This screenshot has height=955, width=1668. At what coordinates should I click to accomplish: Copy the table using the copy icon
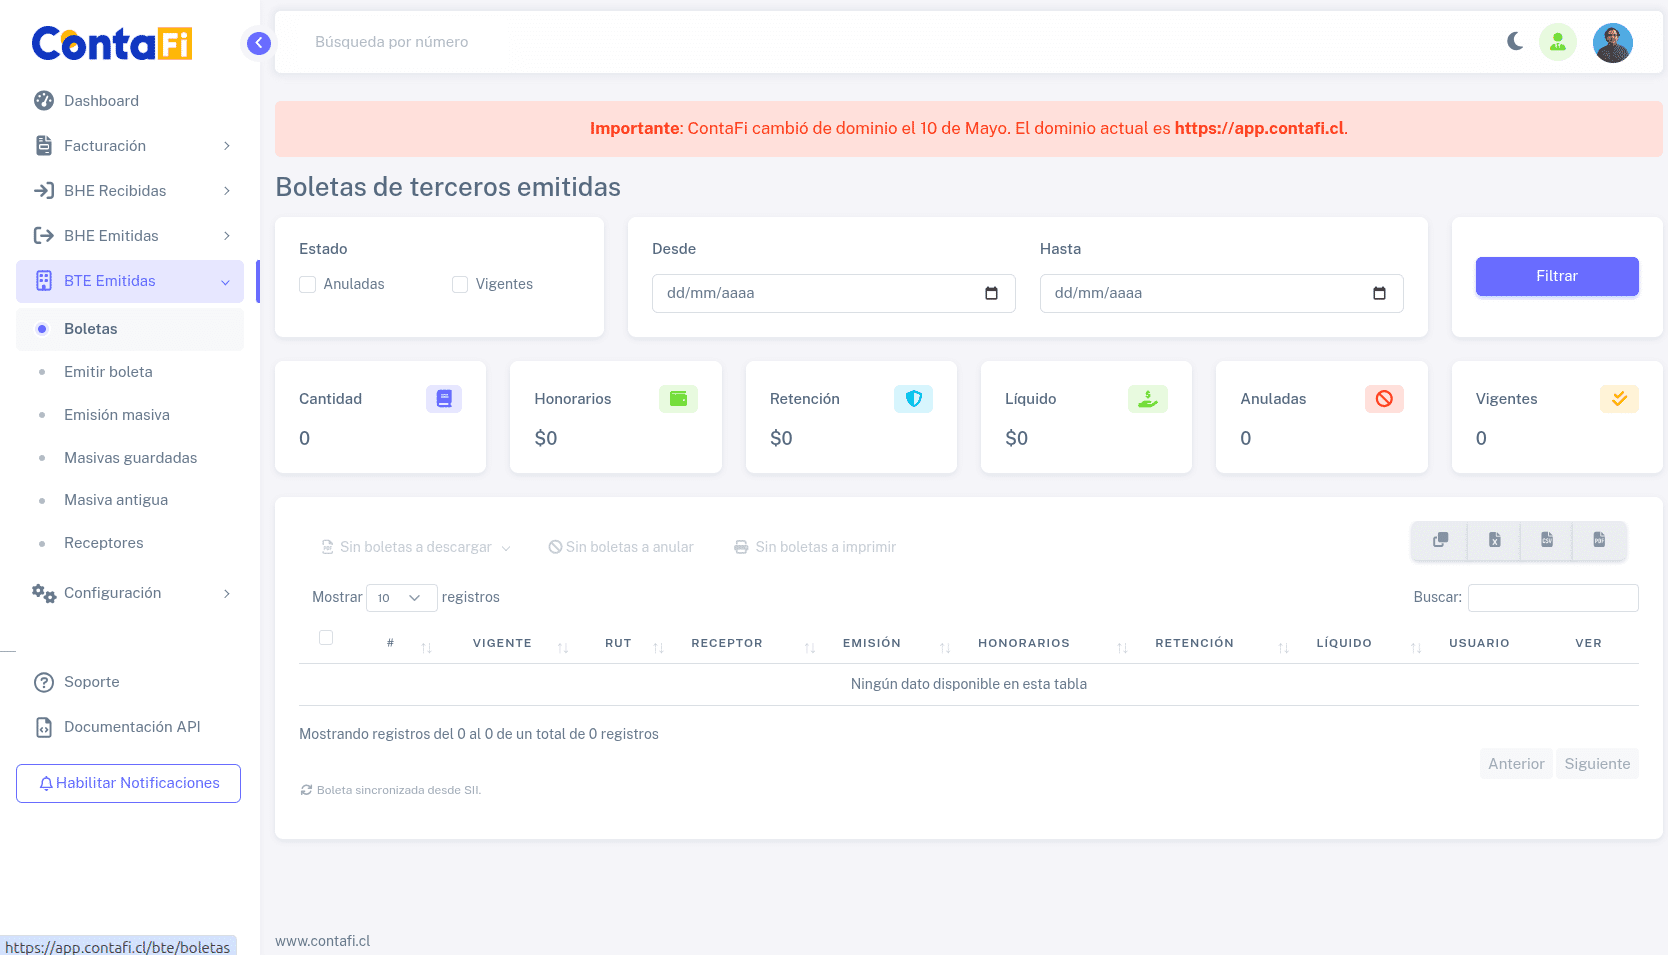(x=1440, y=540)
